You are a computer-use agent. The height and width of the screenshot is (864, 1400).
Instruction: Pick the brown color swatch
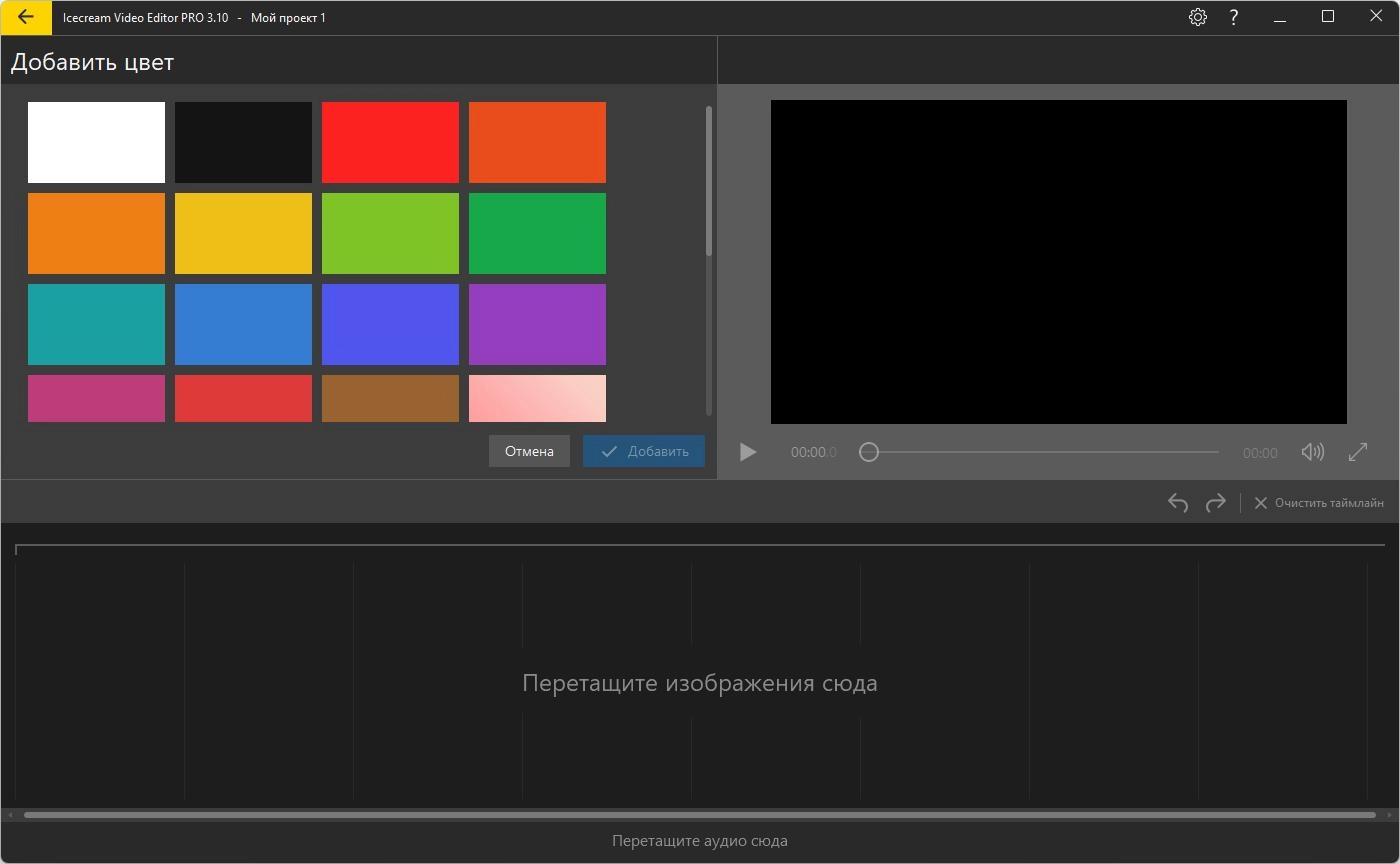[390, 398]
